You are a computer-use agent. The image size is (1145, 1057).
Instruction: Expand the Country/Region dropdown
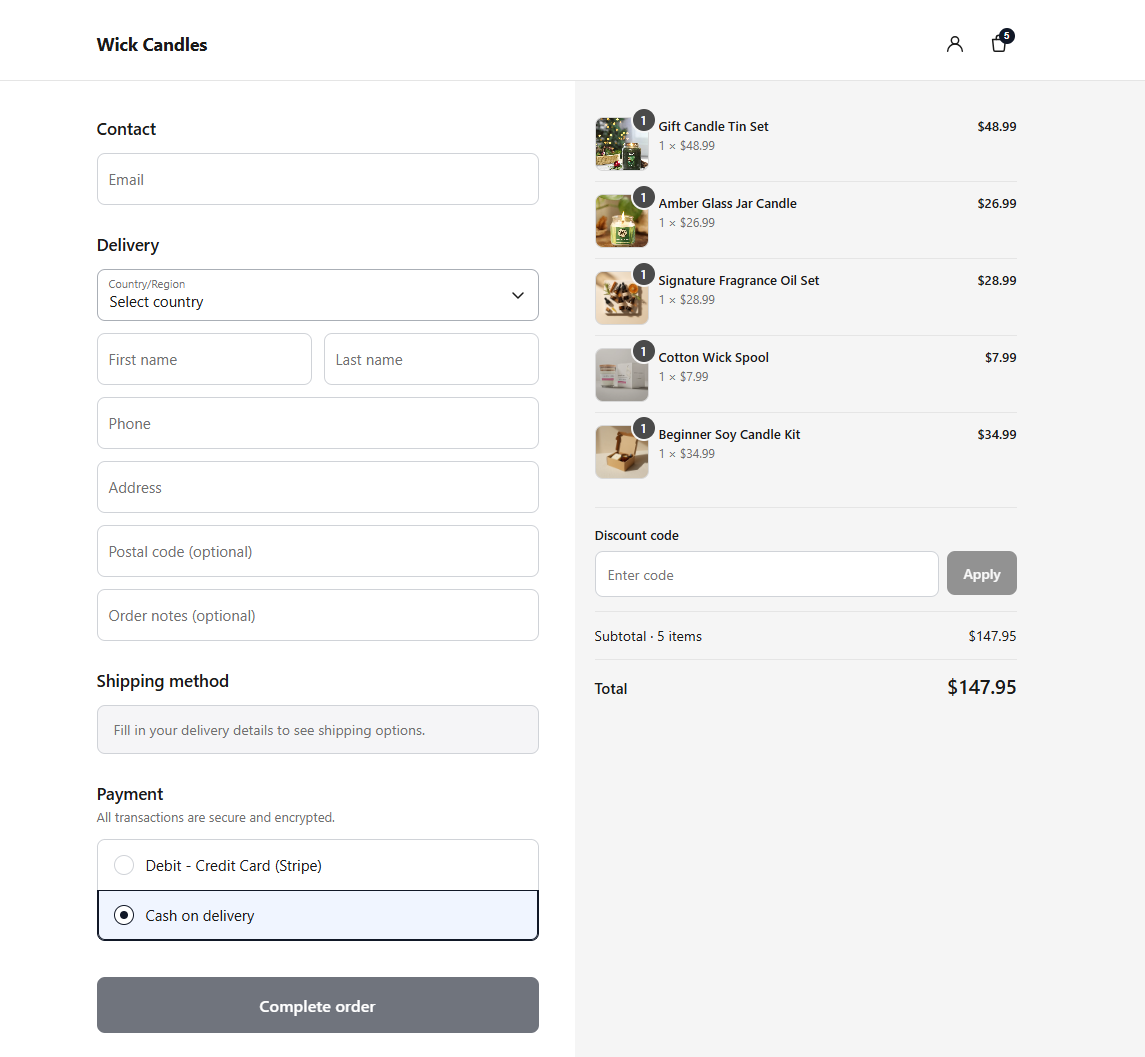click(x=318, y=295)
